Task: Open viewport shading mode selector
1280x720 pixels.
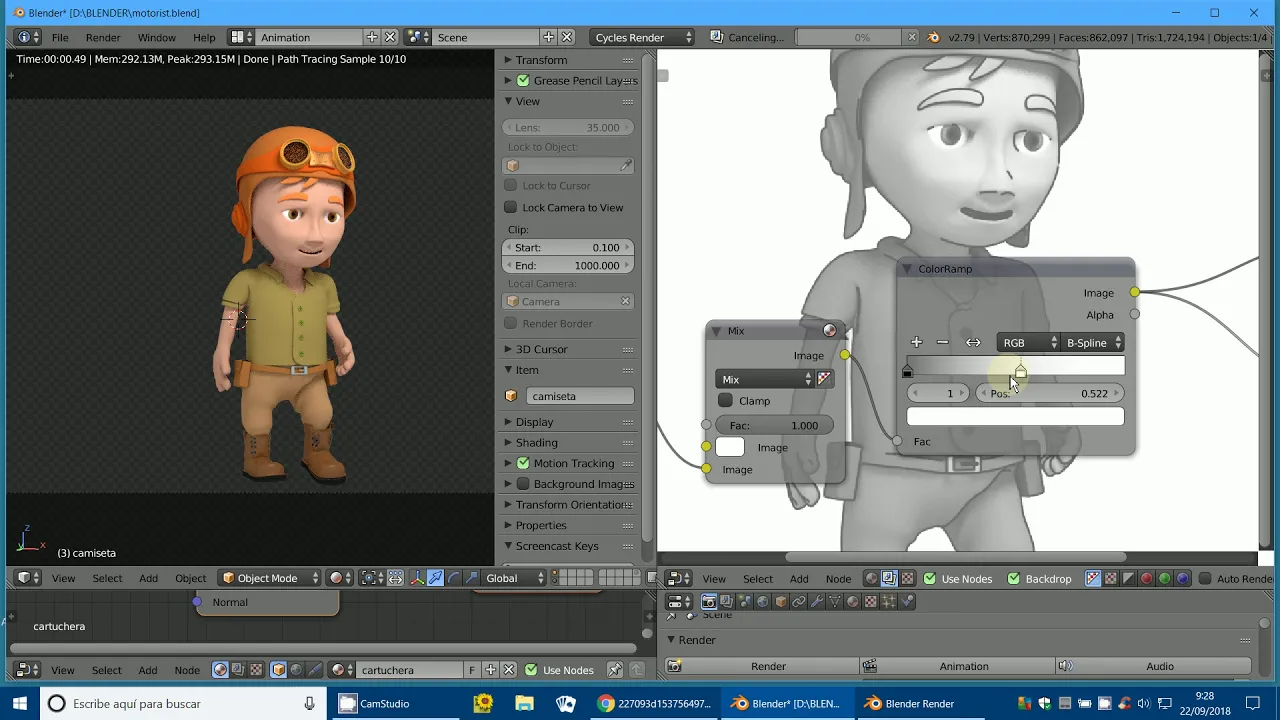Action: 341,578
